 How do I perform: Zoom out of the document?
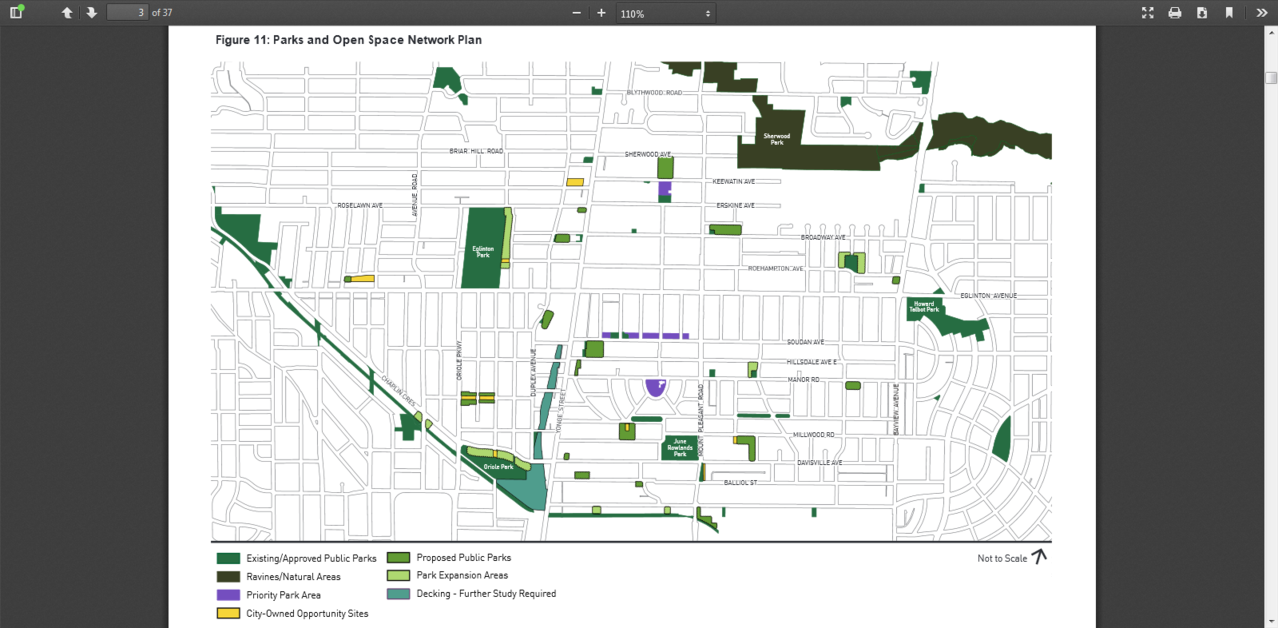click(x=576, y=13)
